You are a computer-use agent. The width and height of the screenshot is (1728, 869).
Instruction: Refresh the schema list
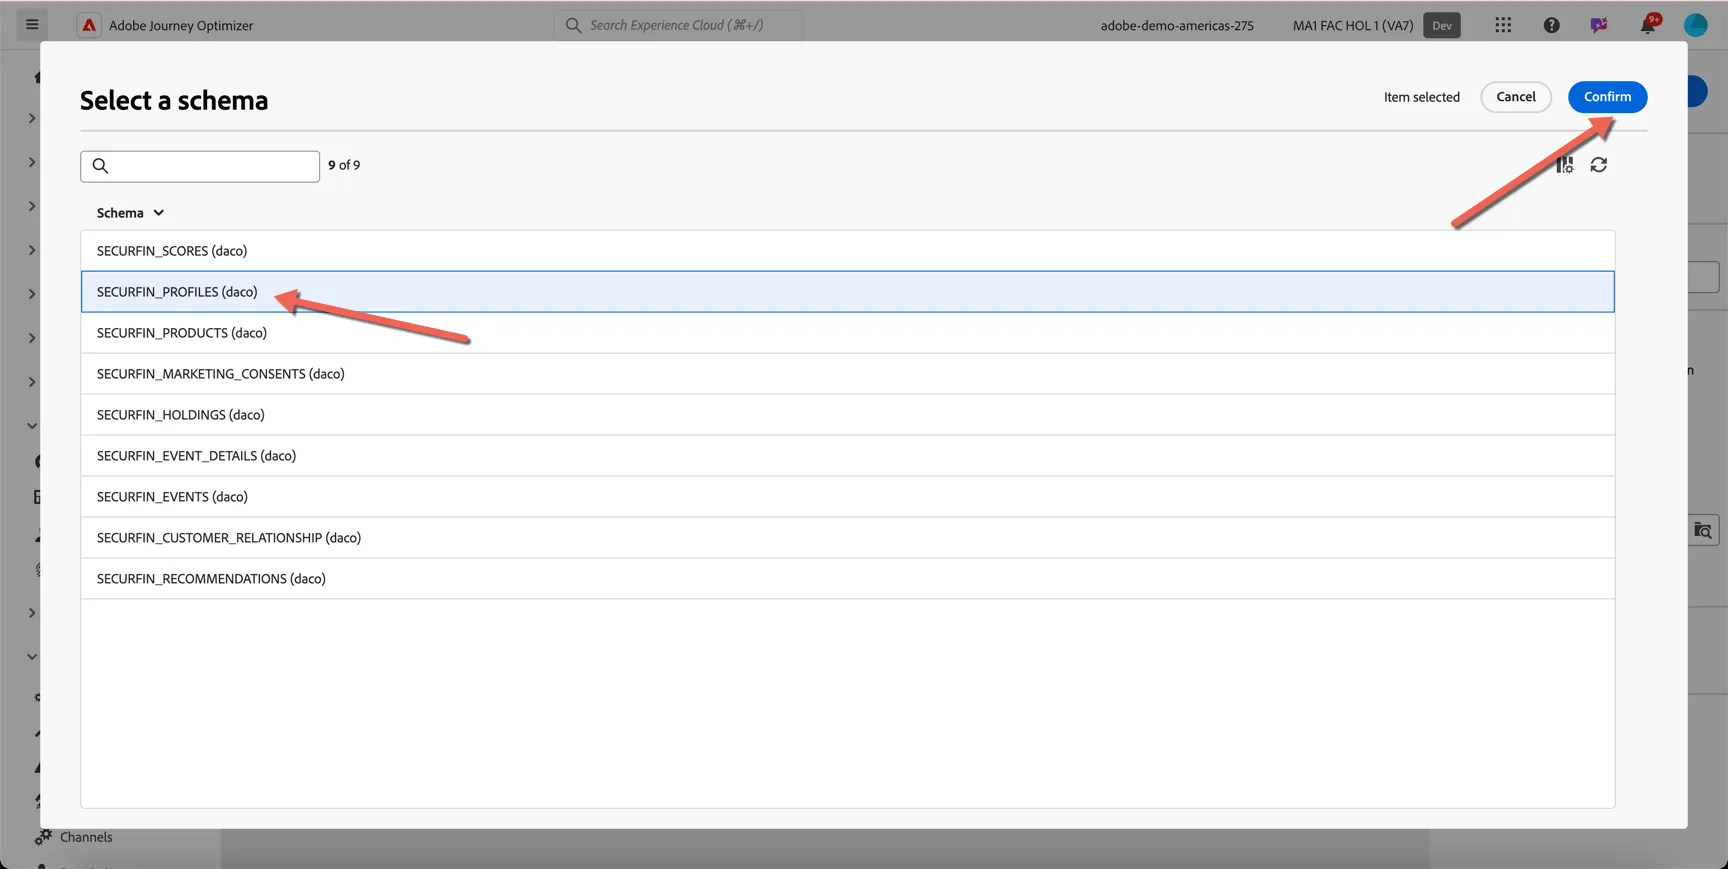[1599, 165]
